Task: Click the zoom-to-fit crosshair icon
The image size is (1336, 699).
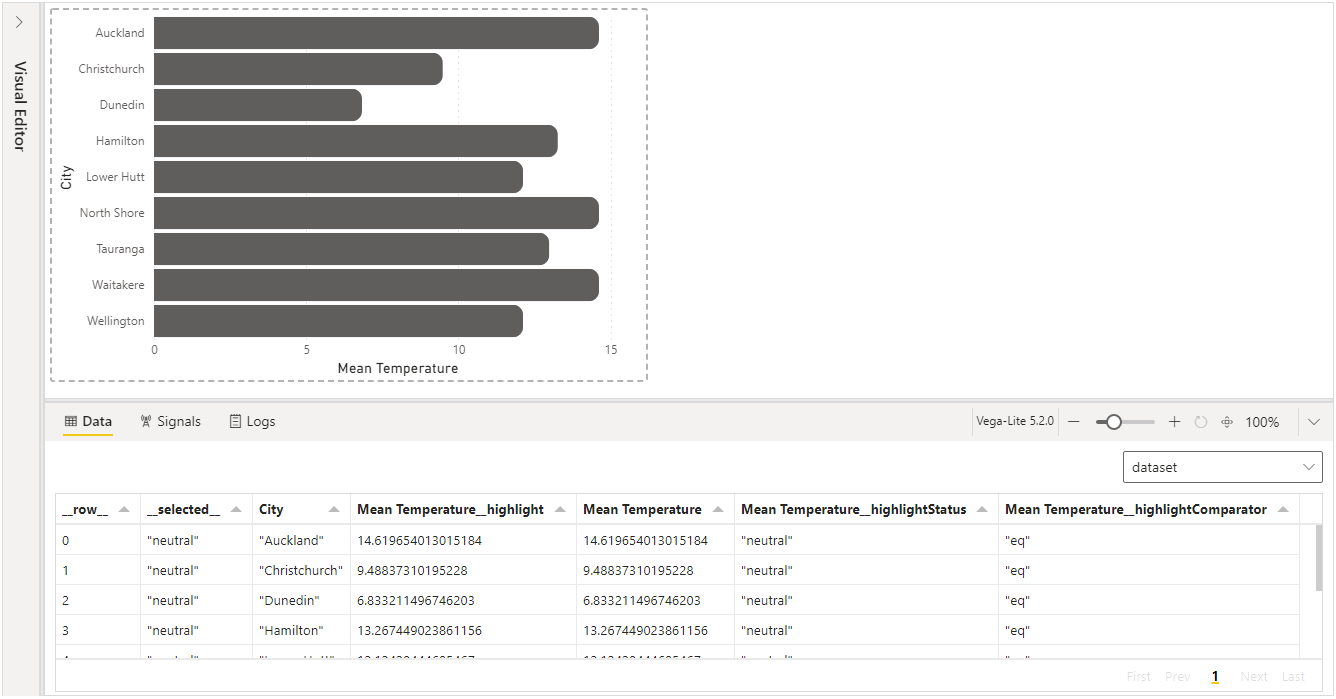Action: click(1227, 422)
